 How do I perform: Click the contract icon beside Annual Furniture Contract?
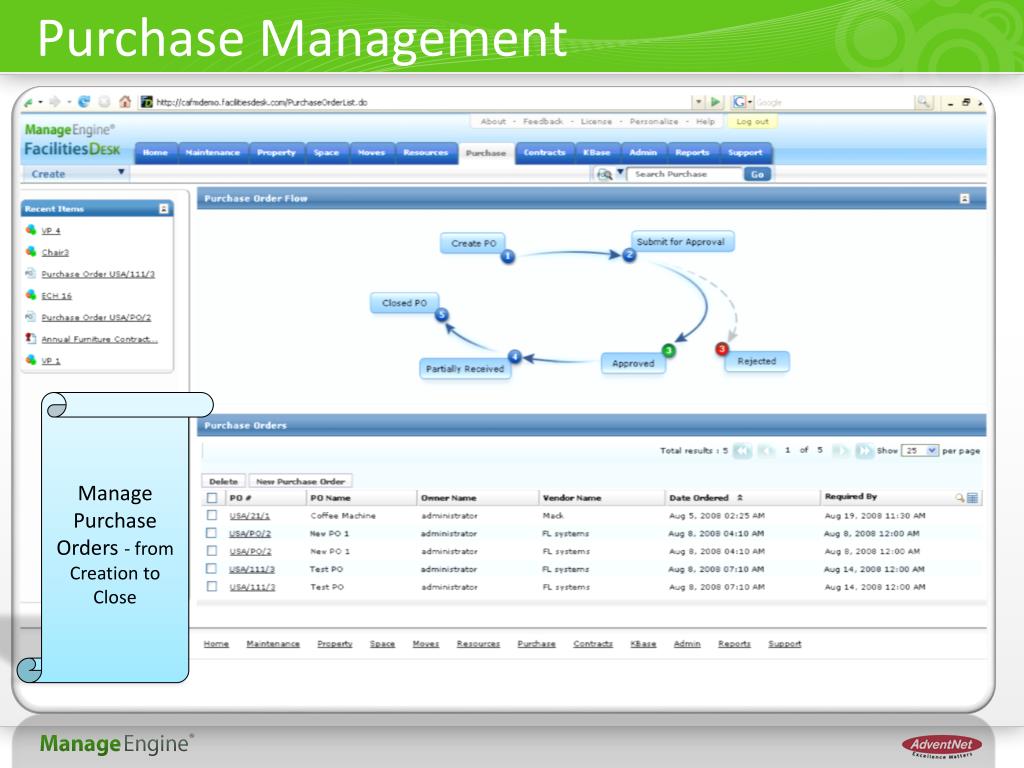coord(30,338)
